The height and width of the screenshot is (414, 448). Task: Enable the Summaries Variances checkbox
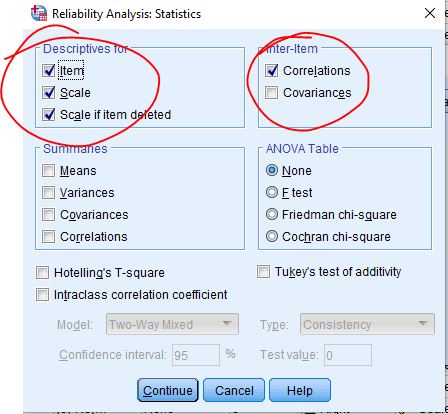(49, 193)
